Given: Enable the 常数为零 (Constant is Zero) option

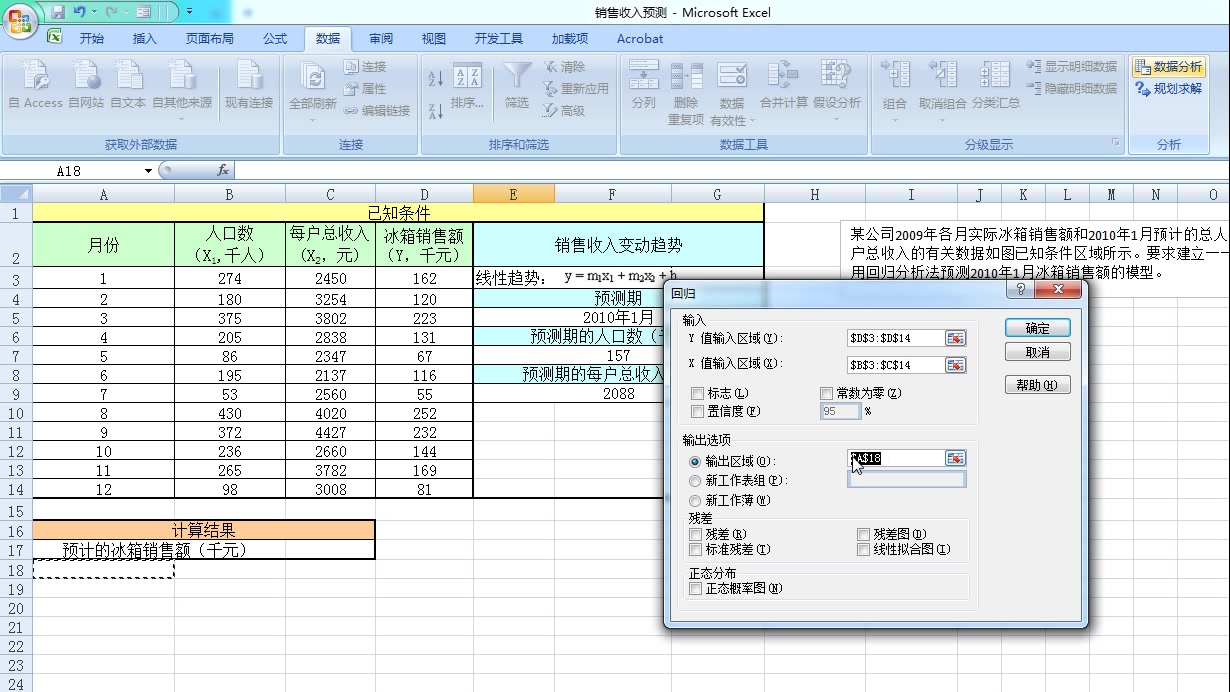Looking at the screenshot, I should click(826, 393).
